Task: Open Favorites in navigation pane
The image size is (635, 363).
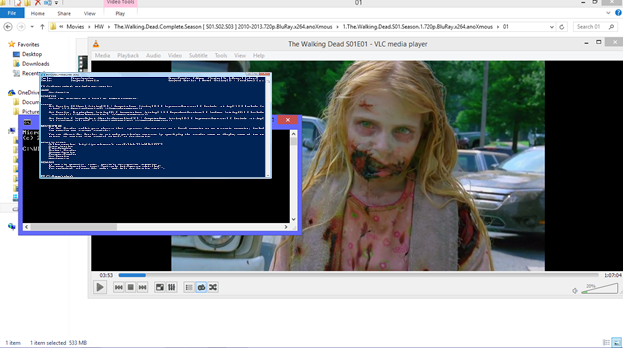Action: coord(28,44)
